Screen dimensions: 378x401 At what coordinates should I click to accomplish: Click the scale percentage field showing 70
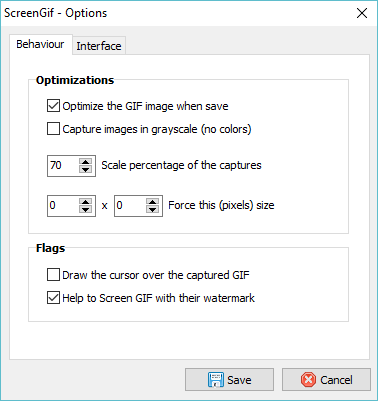(x=63, y=166)
